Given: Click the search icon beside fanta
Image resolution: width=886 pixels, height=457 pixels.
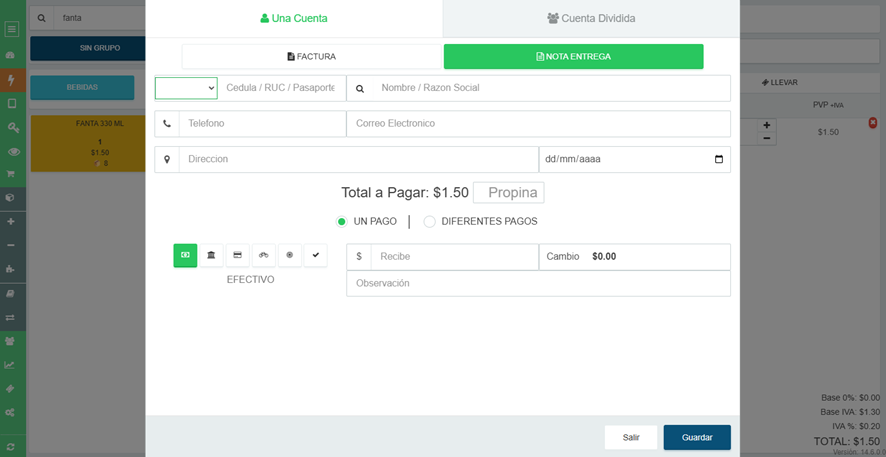Looking at the screenshot, I should point(41,18).
